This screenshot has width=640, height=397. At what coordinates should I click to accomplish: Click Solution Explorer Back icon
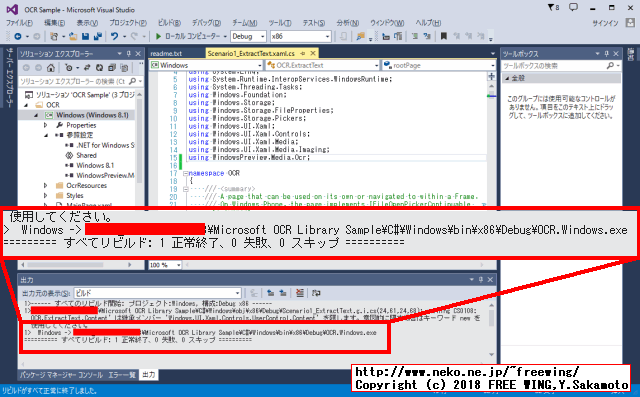click(x=26, y=68)
